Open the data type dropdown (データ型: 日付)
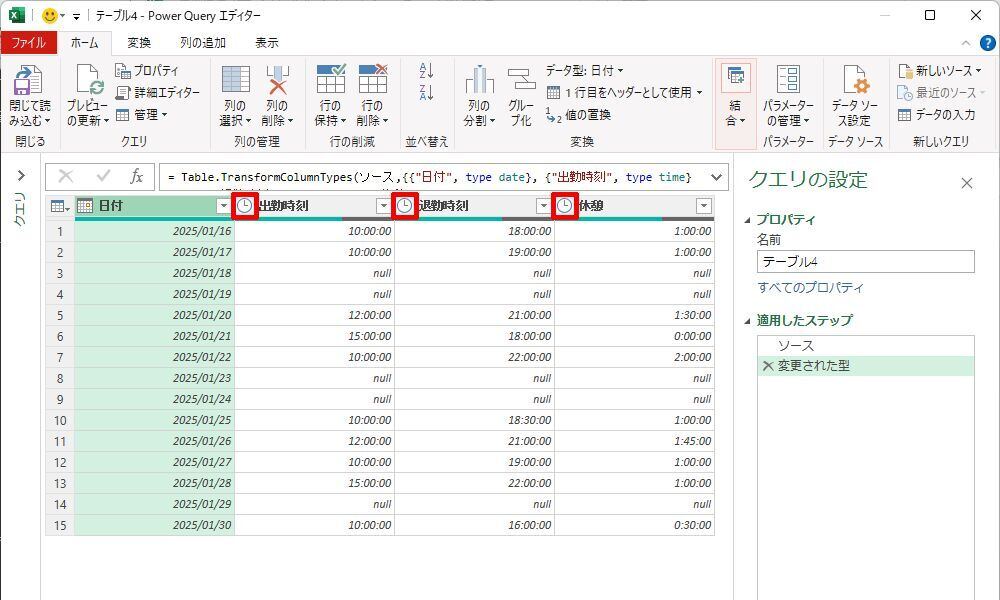The image size is (1000, 600). pos(584,70)
